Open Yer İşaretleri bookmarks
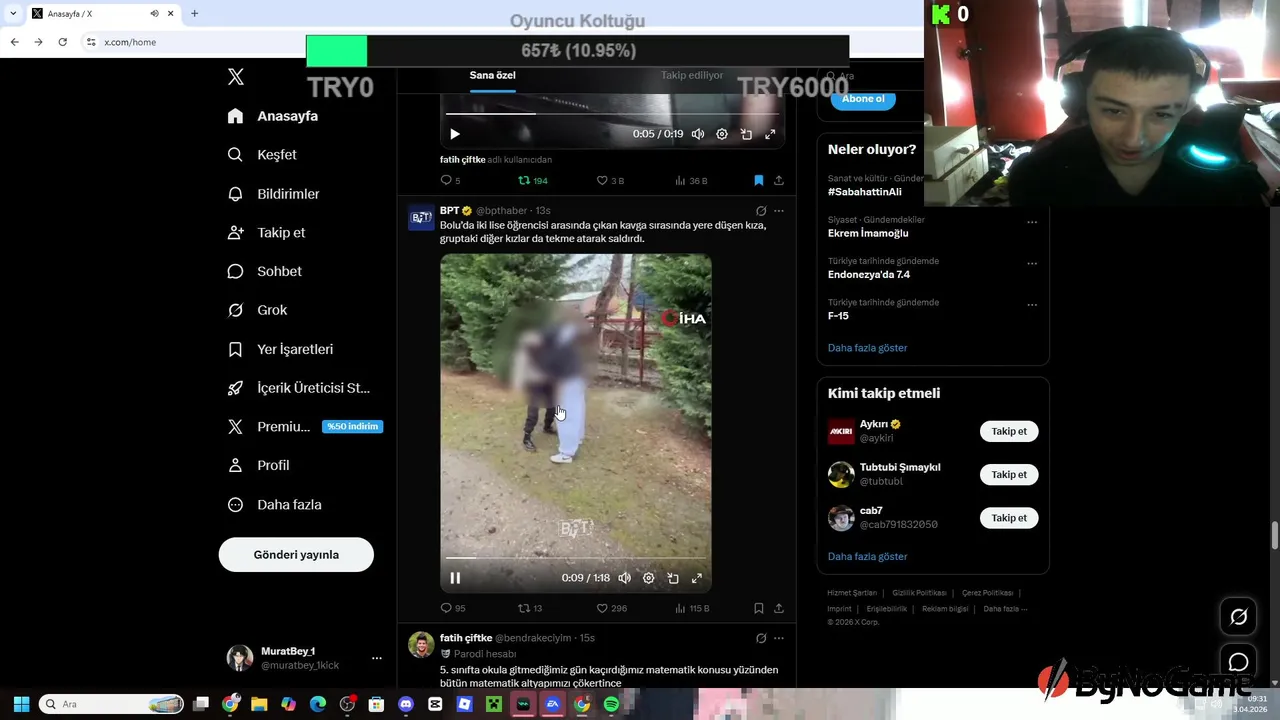The height and width of the screenshot is (720, 1280). pos(280,349)
